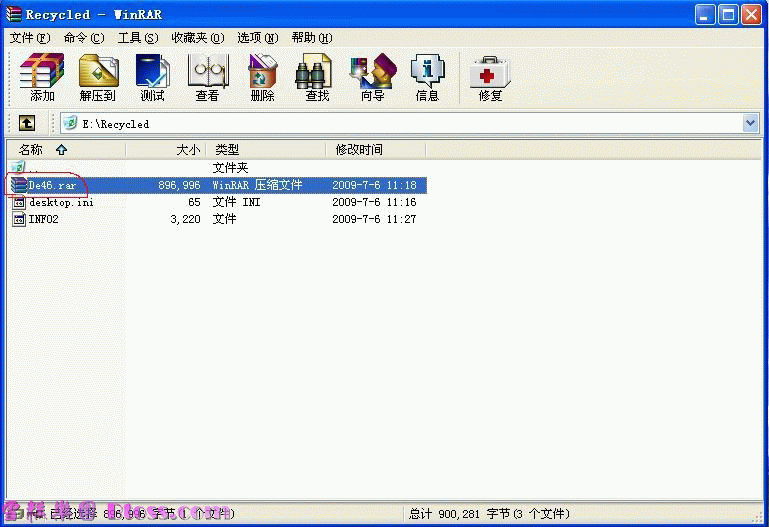Click the 测试 (Test) toolbar icon
The image size is (769, 527).
click(x=153, y=71)
